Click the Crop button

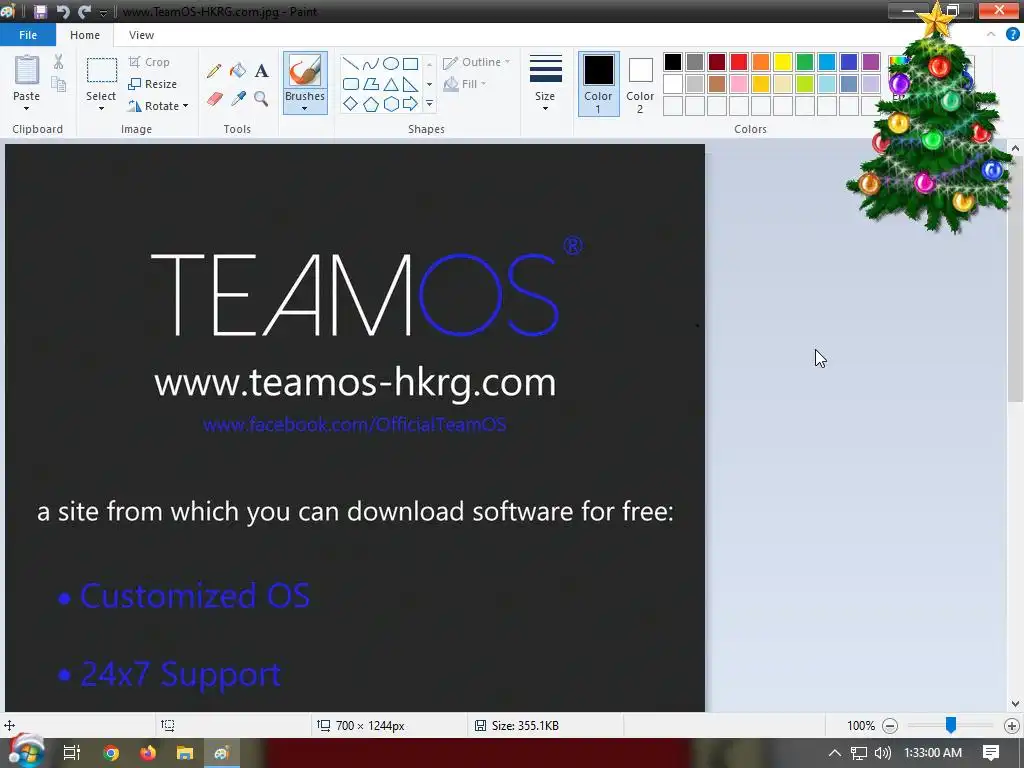point(150,62)
